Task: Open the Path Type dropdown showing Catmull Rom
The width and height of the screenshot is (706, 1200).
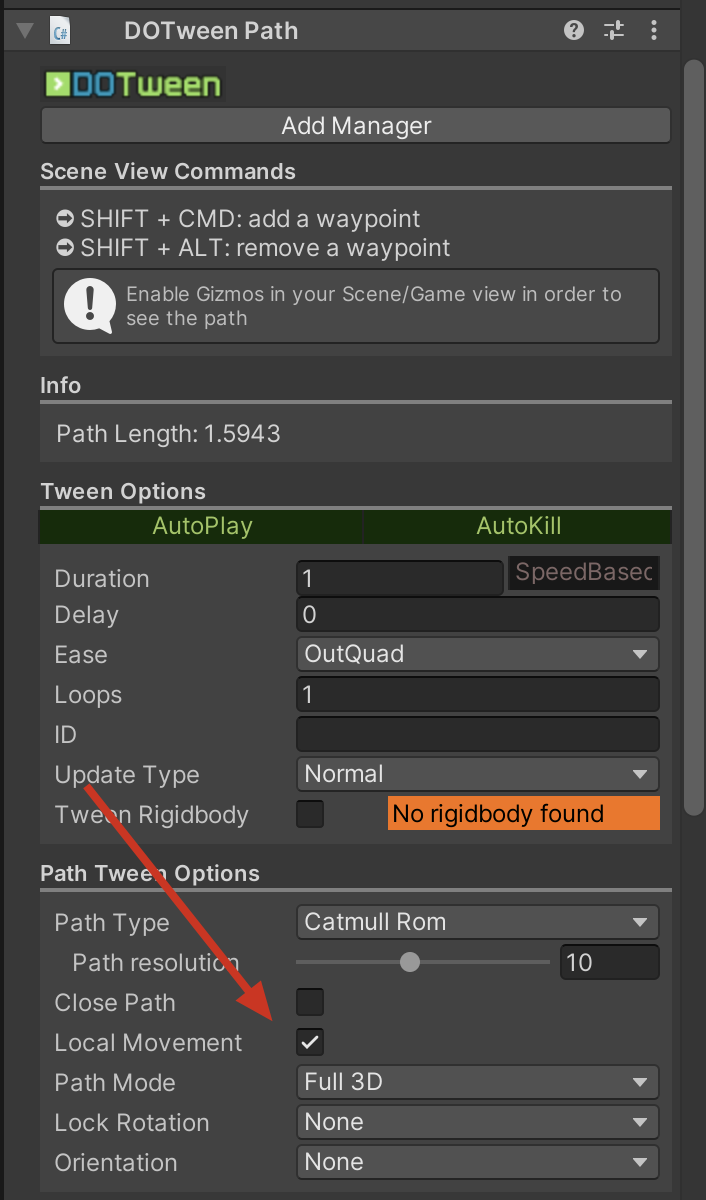Action: tap(477, 922)
